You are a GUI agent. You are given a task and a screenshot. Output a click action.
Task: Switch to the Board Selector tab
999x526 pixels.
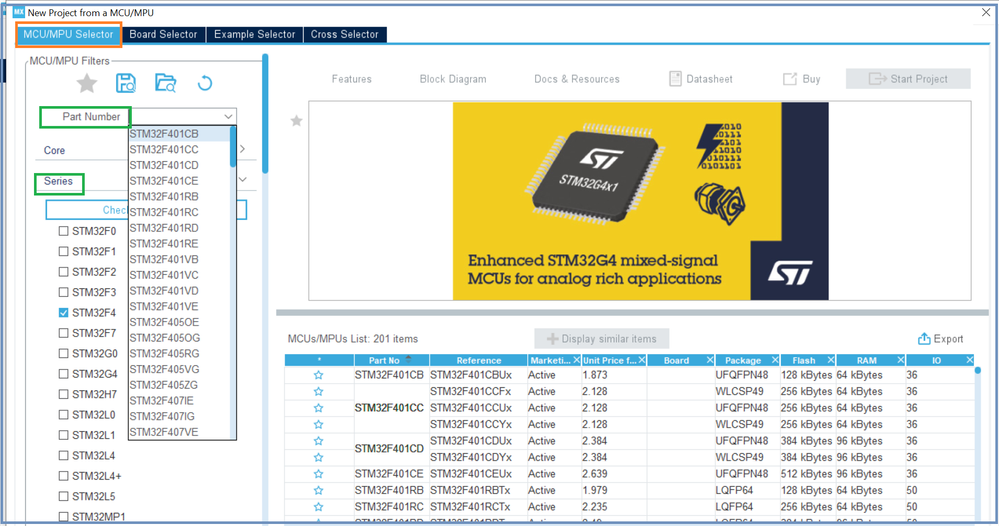[x=163, y=34]
